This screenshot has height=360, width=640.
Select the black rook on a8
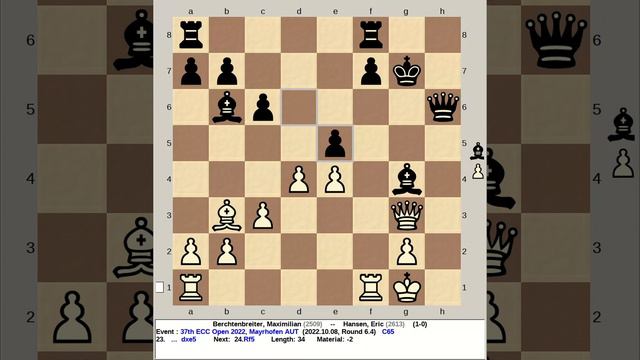tap(191, 35)
